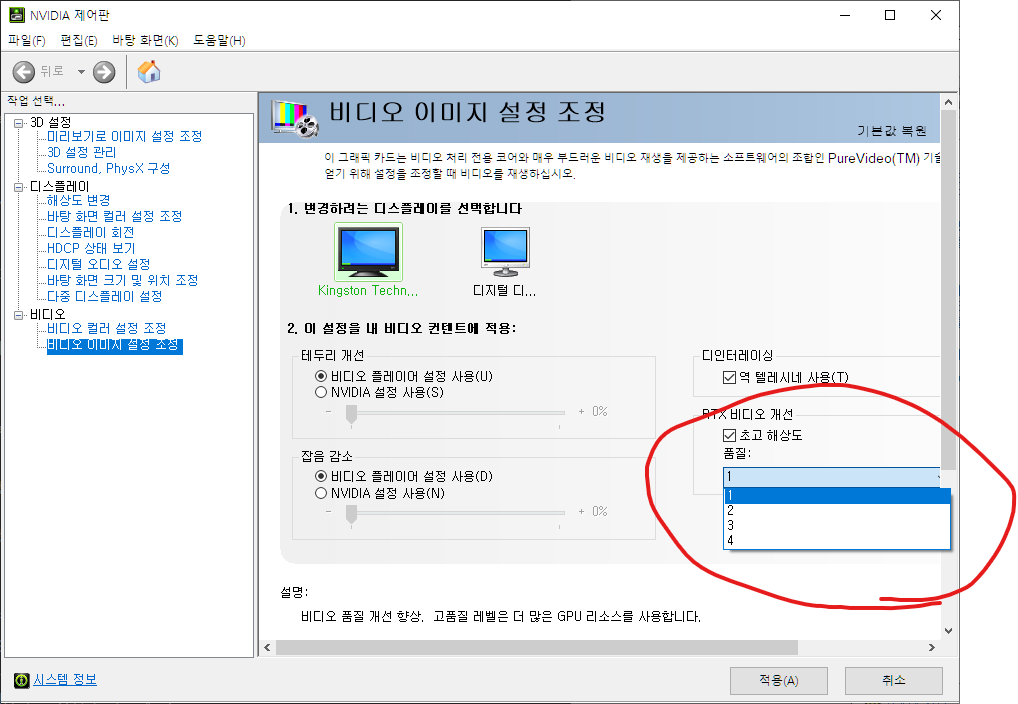1018x704 pixels.
Task: Collapse the 디스플레이 tree node
Action: pos(18,187)
